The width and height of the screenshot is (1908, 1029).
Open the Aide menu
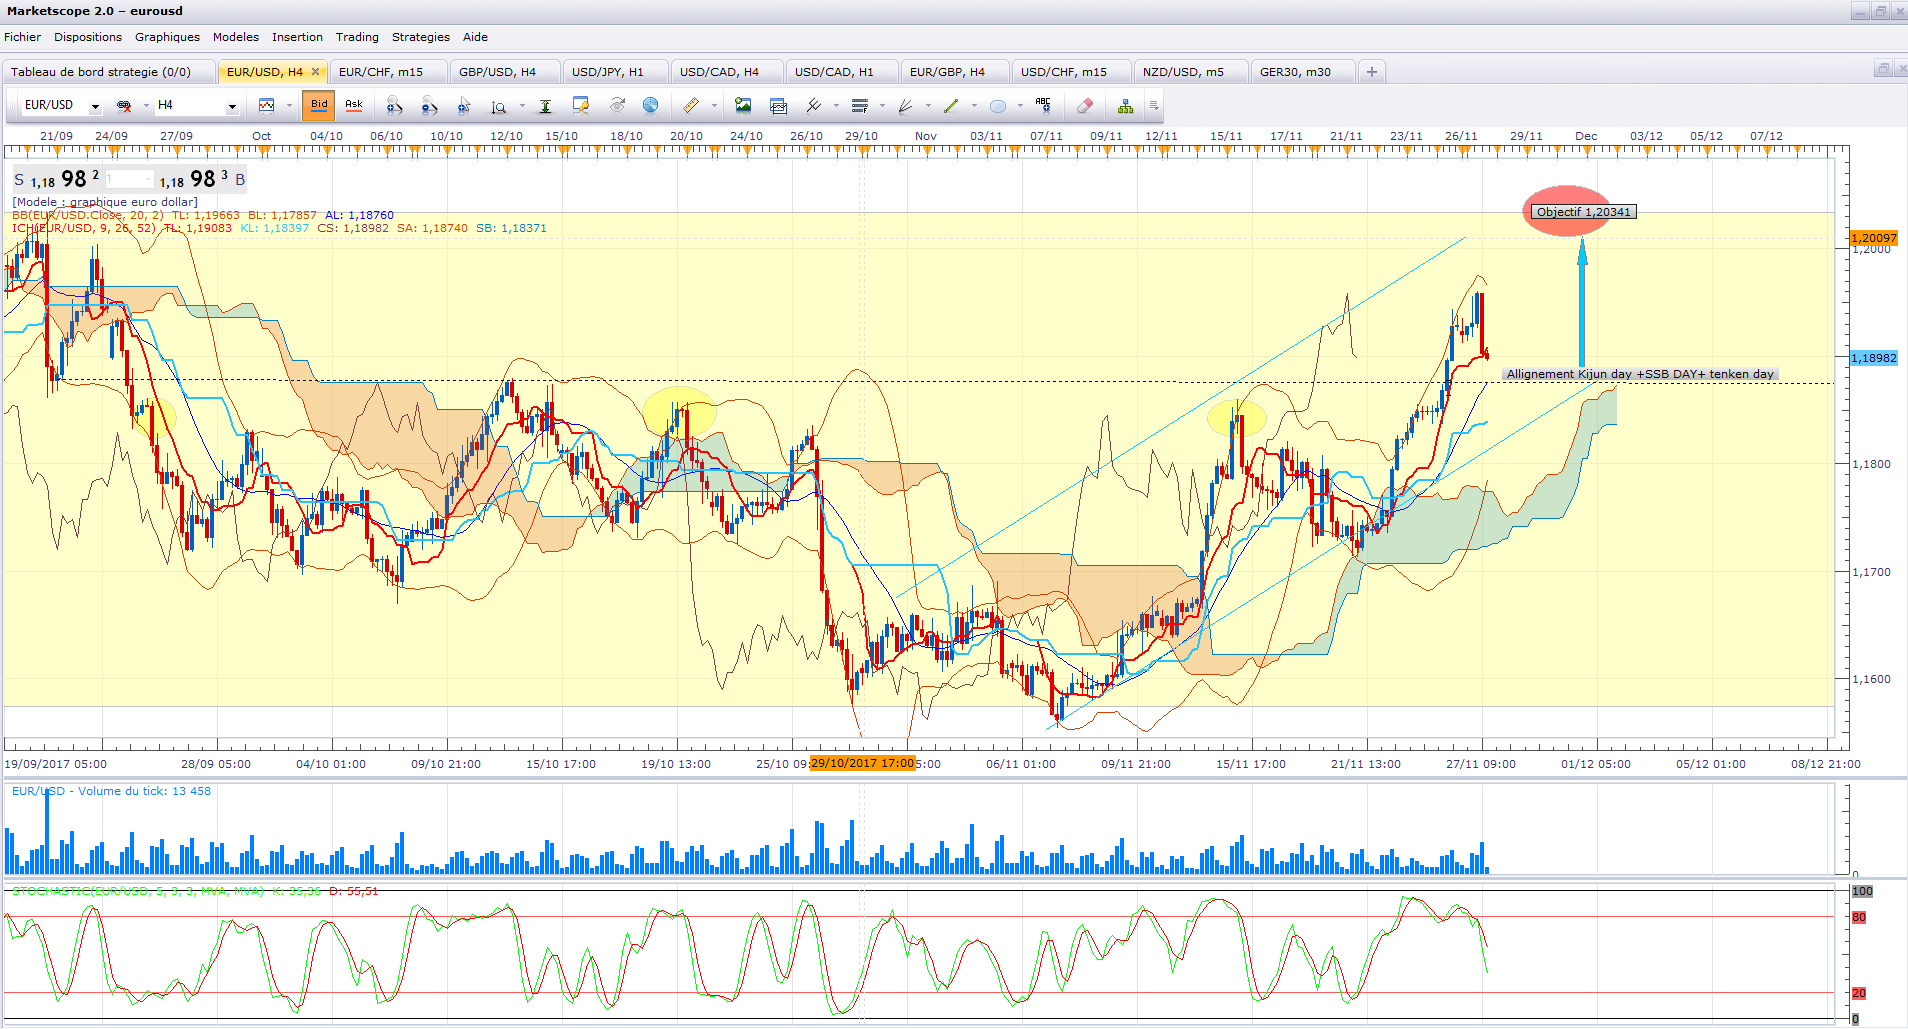pyautogui.click(x=475, y=37)
